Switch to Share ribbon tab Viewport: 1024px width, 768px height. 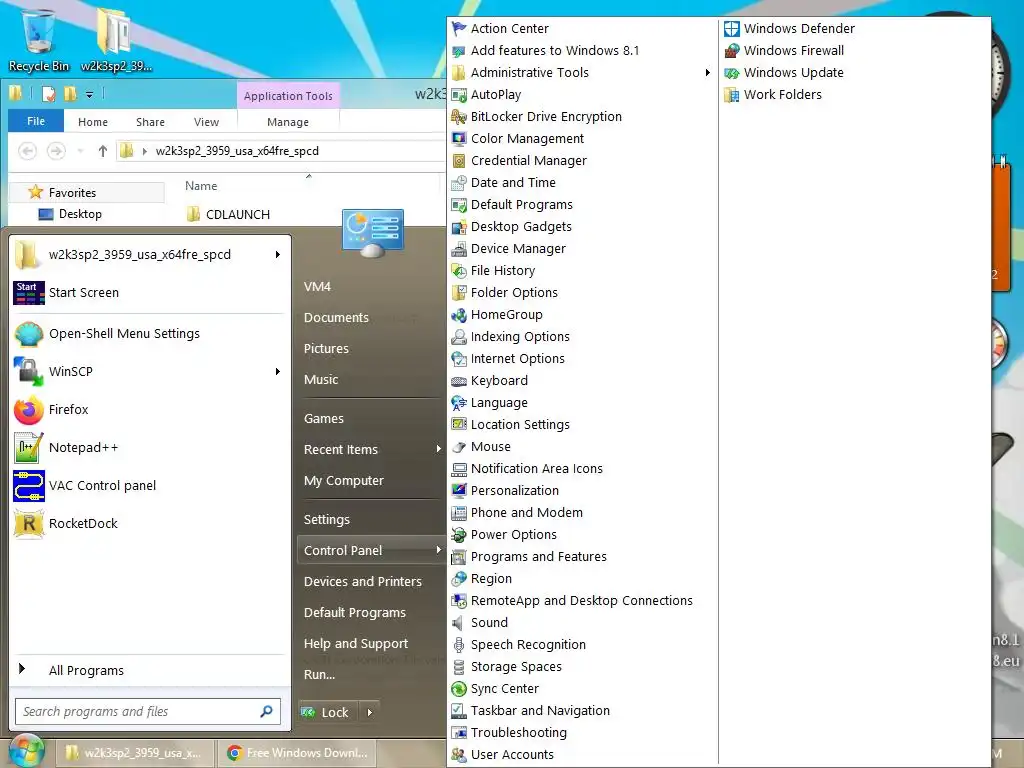150,122
